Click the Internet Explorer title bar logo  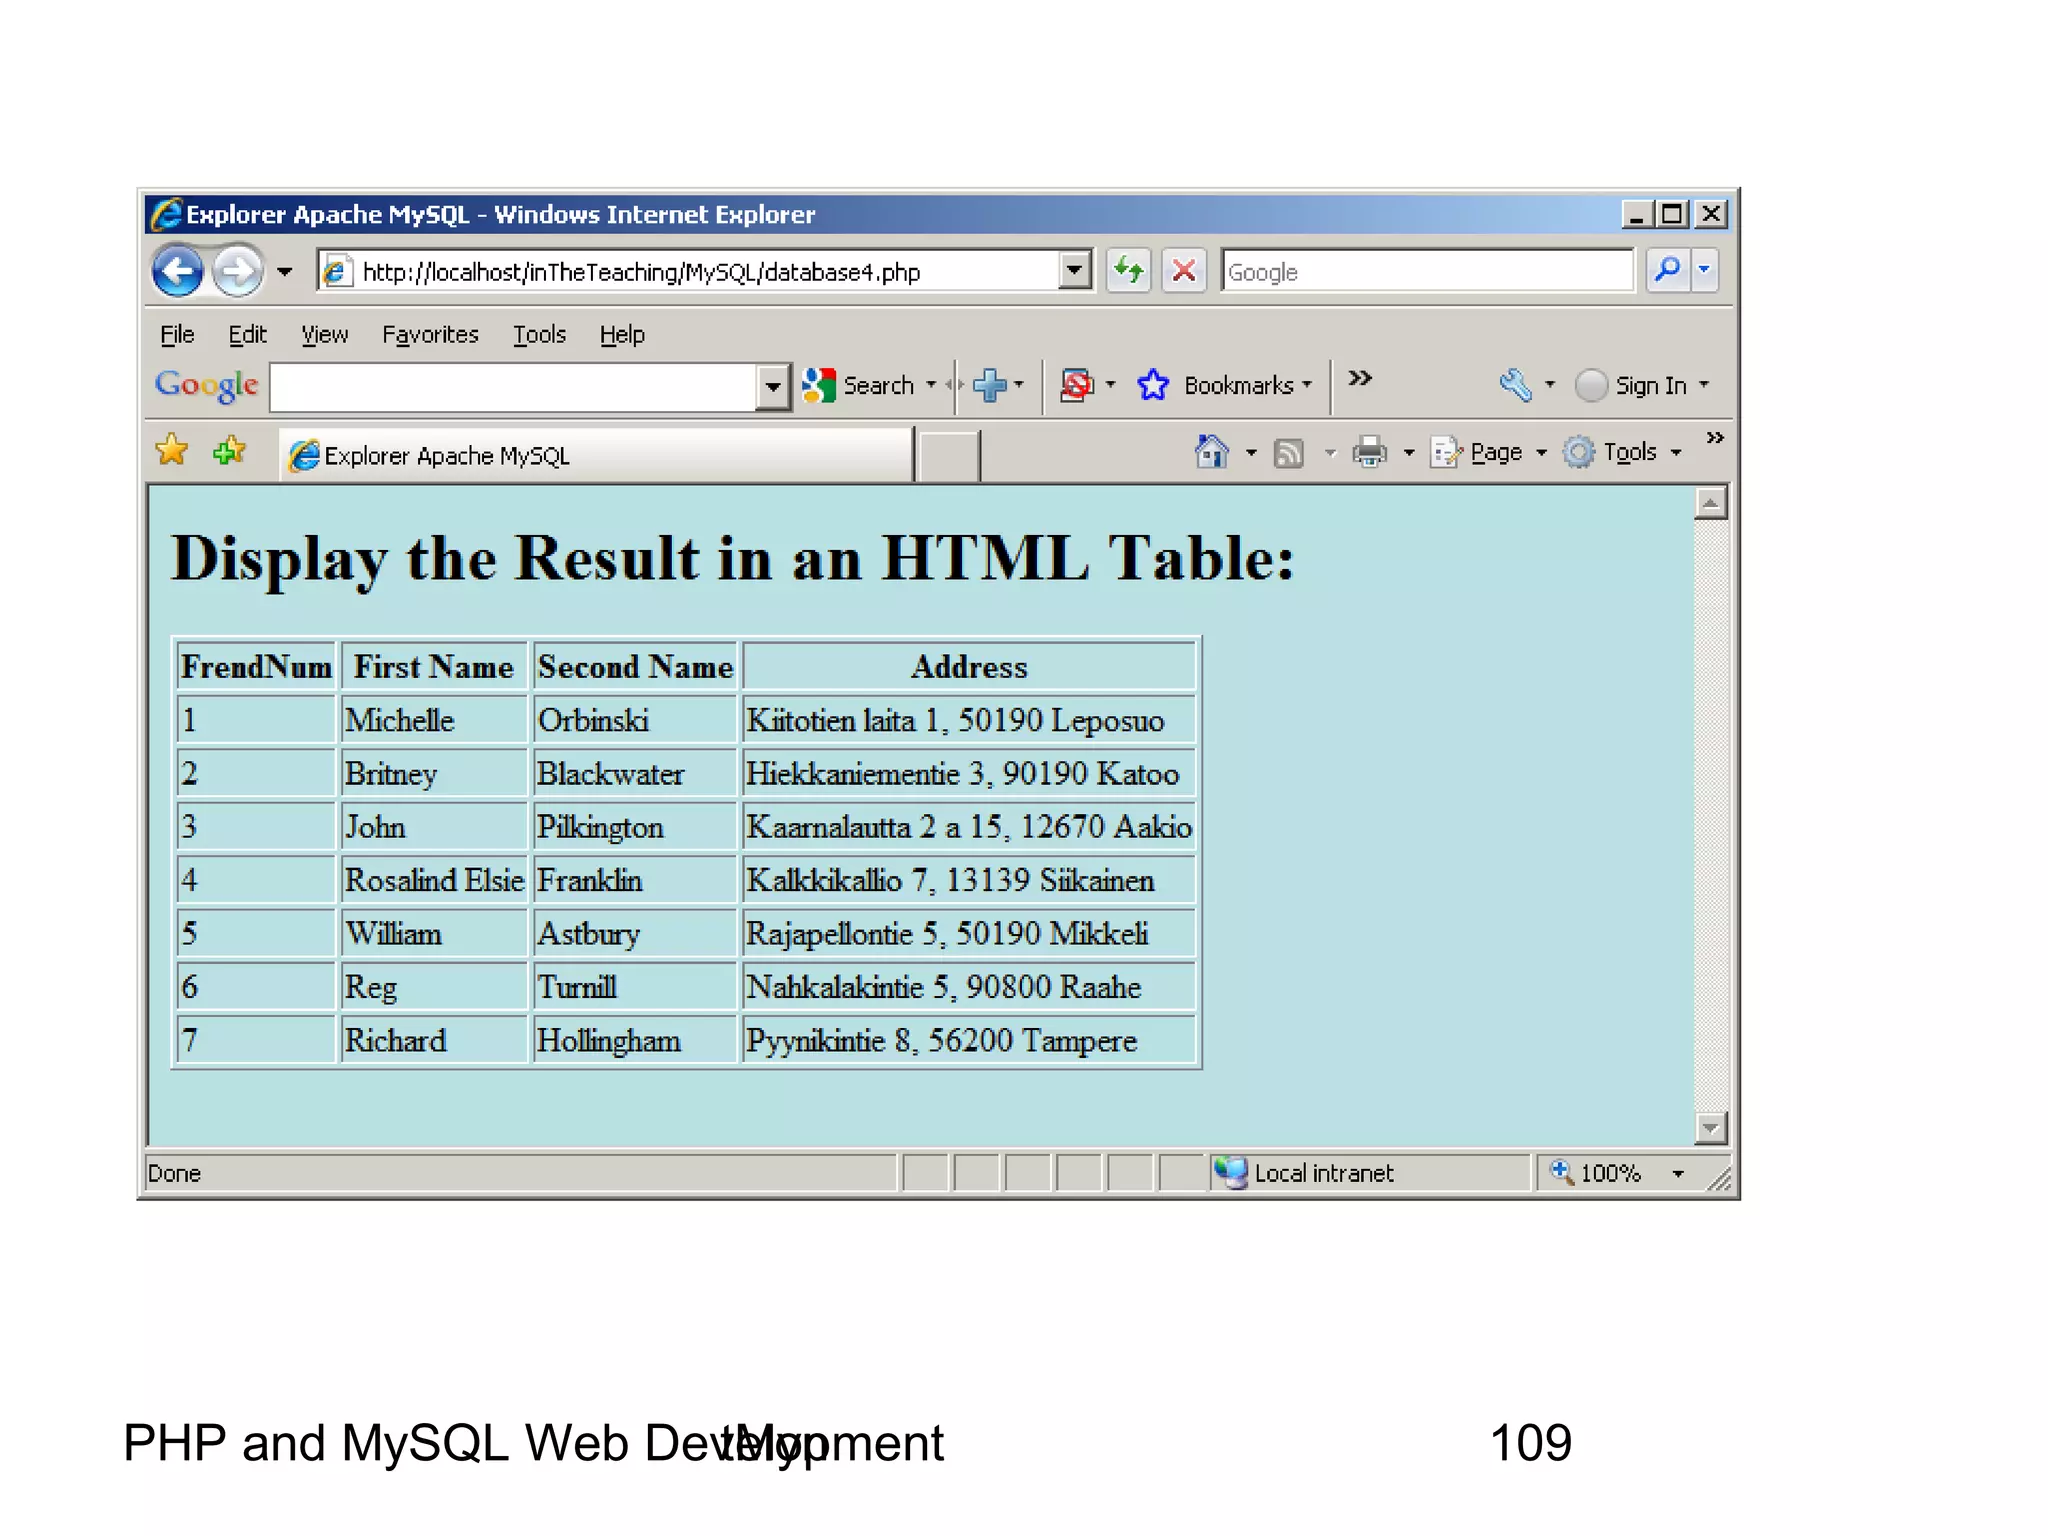click(x=166, y=214)
